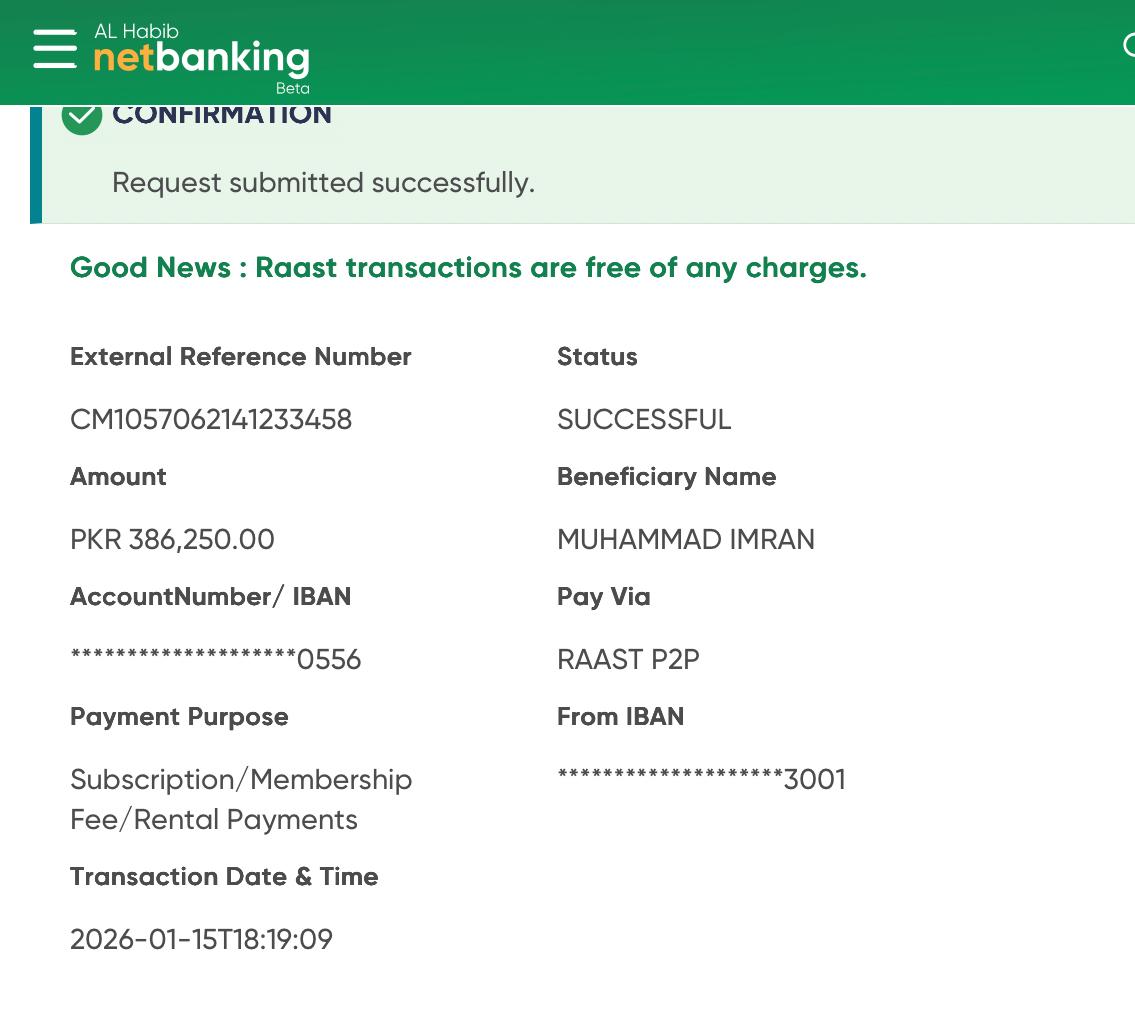Screen dimensions: 1135x1024
Task: Click the From IBAN ending 3001
Action: pos(701,779)
